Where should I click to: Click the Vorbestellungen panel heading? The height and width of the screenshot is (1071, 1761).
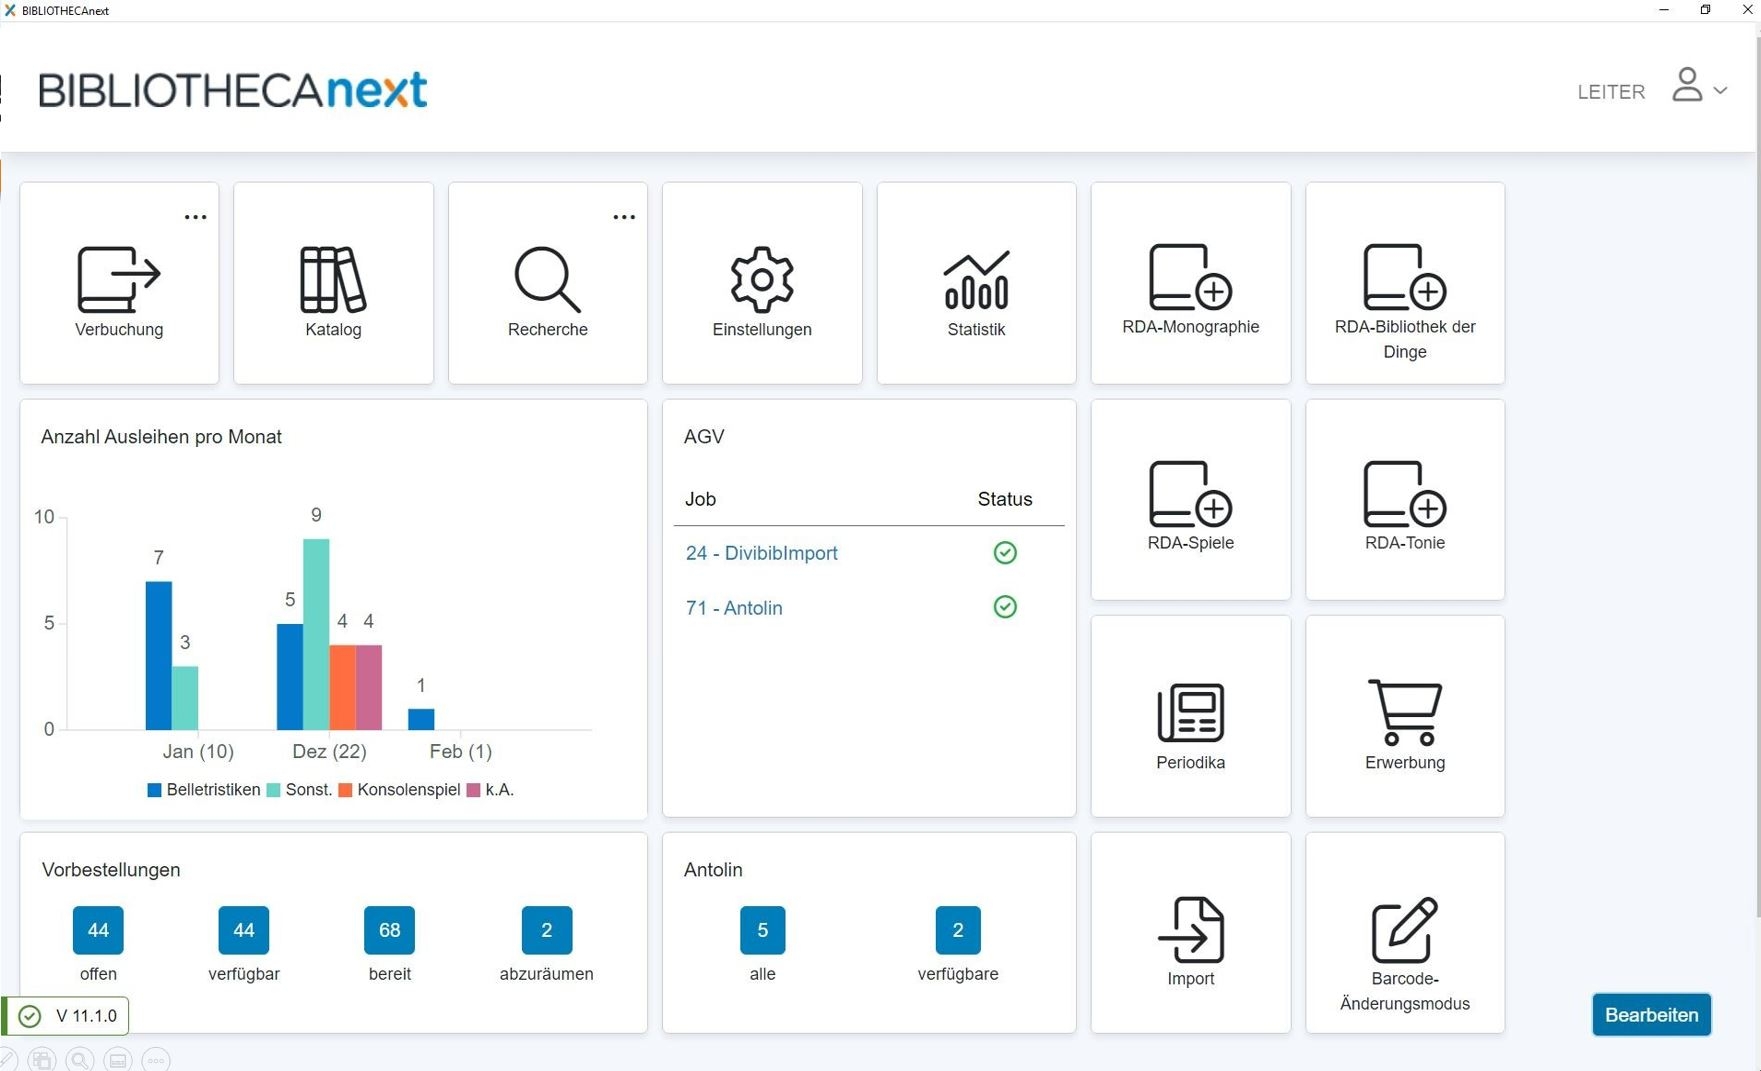point(111,870)
